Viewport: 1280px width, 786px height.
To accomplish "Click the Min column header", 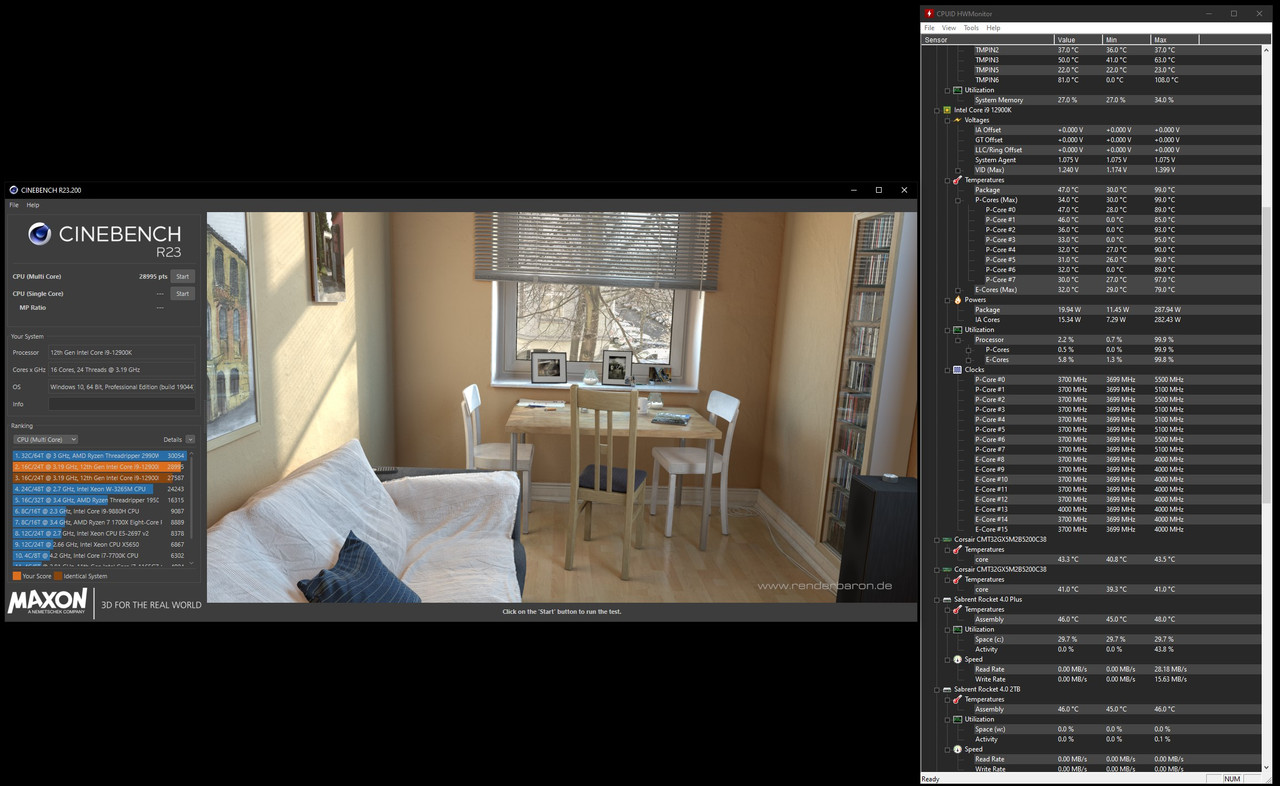I will (1126, 39).
